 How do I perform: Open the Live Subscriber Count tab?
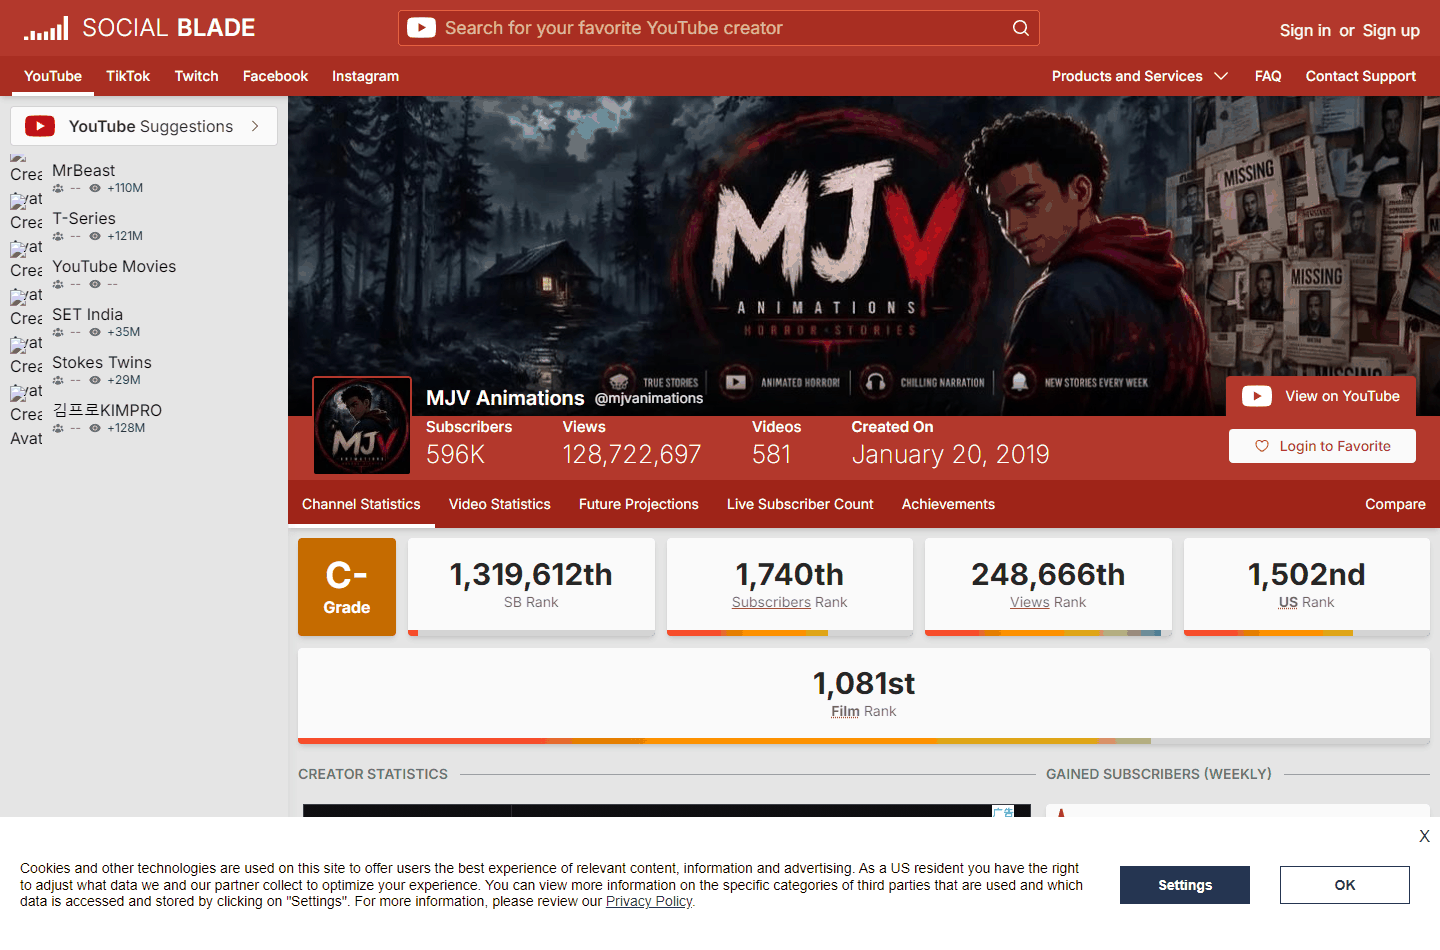tap(800, 504)
